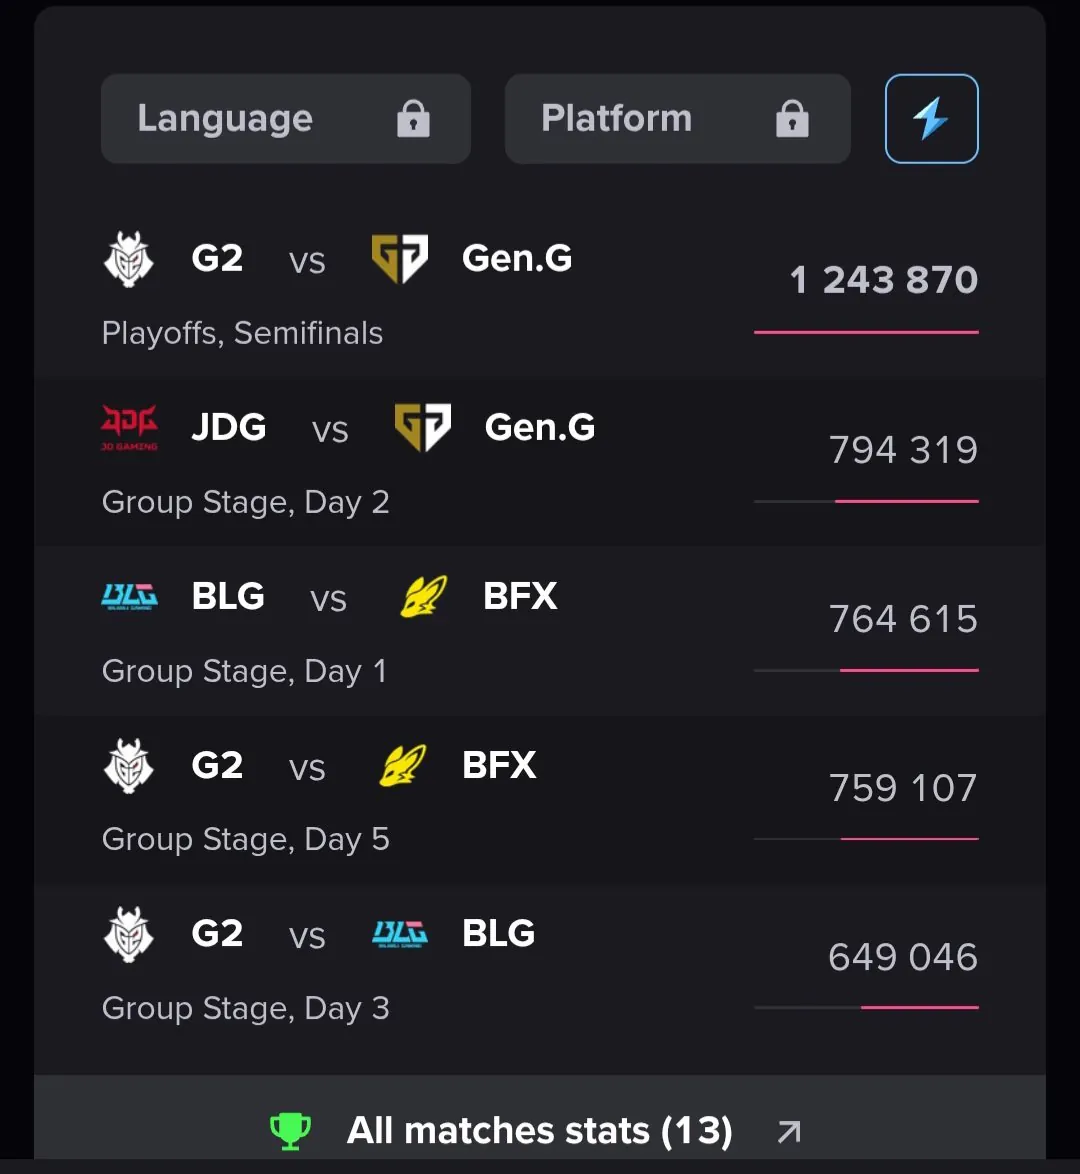Click the lightning bolt icon button

click(931, 119)
